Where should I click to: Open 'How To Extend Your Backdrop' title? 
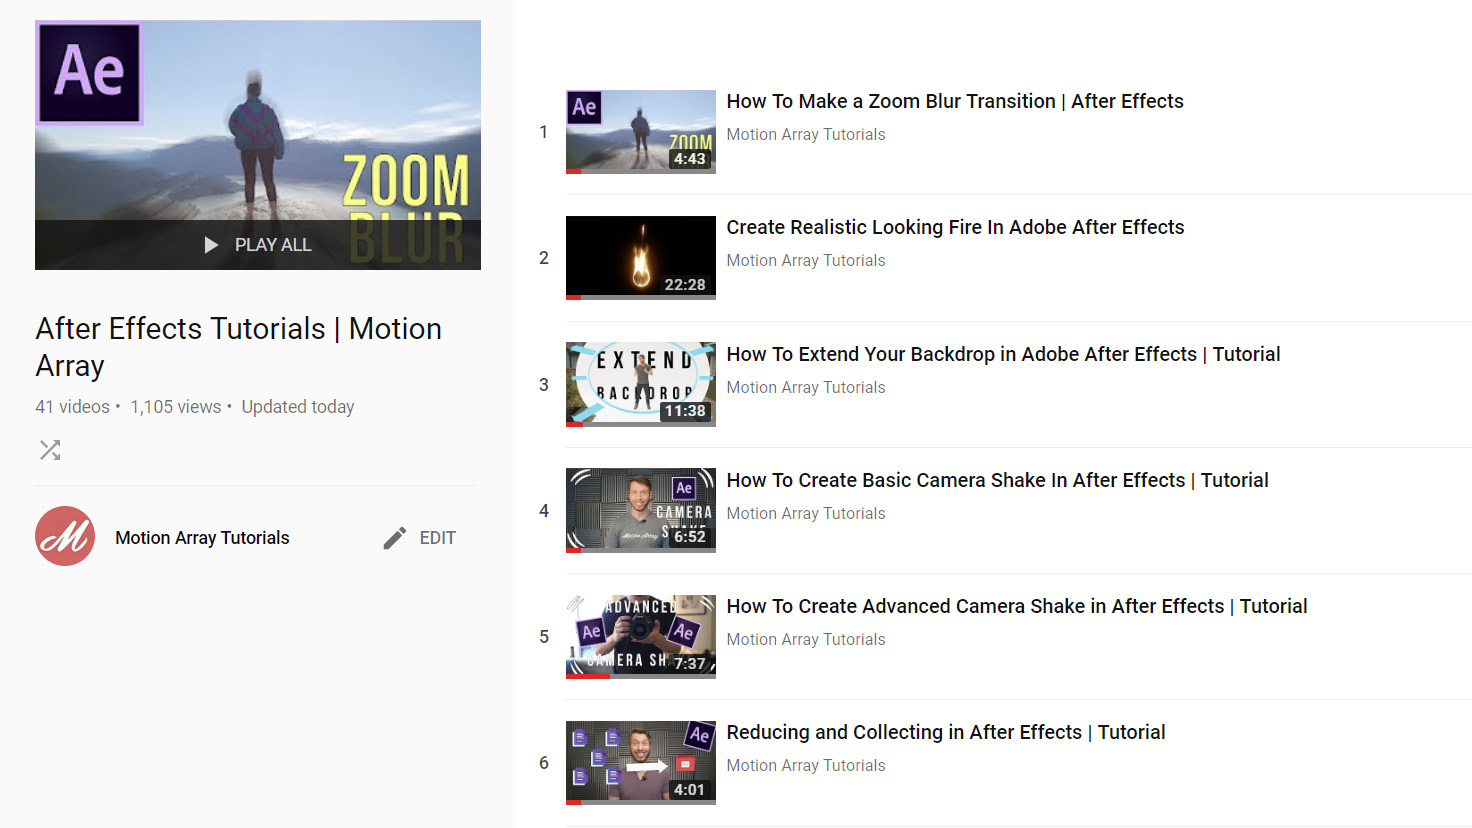click(x=1003, y=354)
